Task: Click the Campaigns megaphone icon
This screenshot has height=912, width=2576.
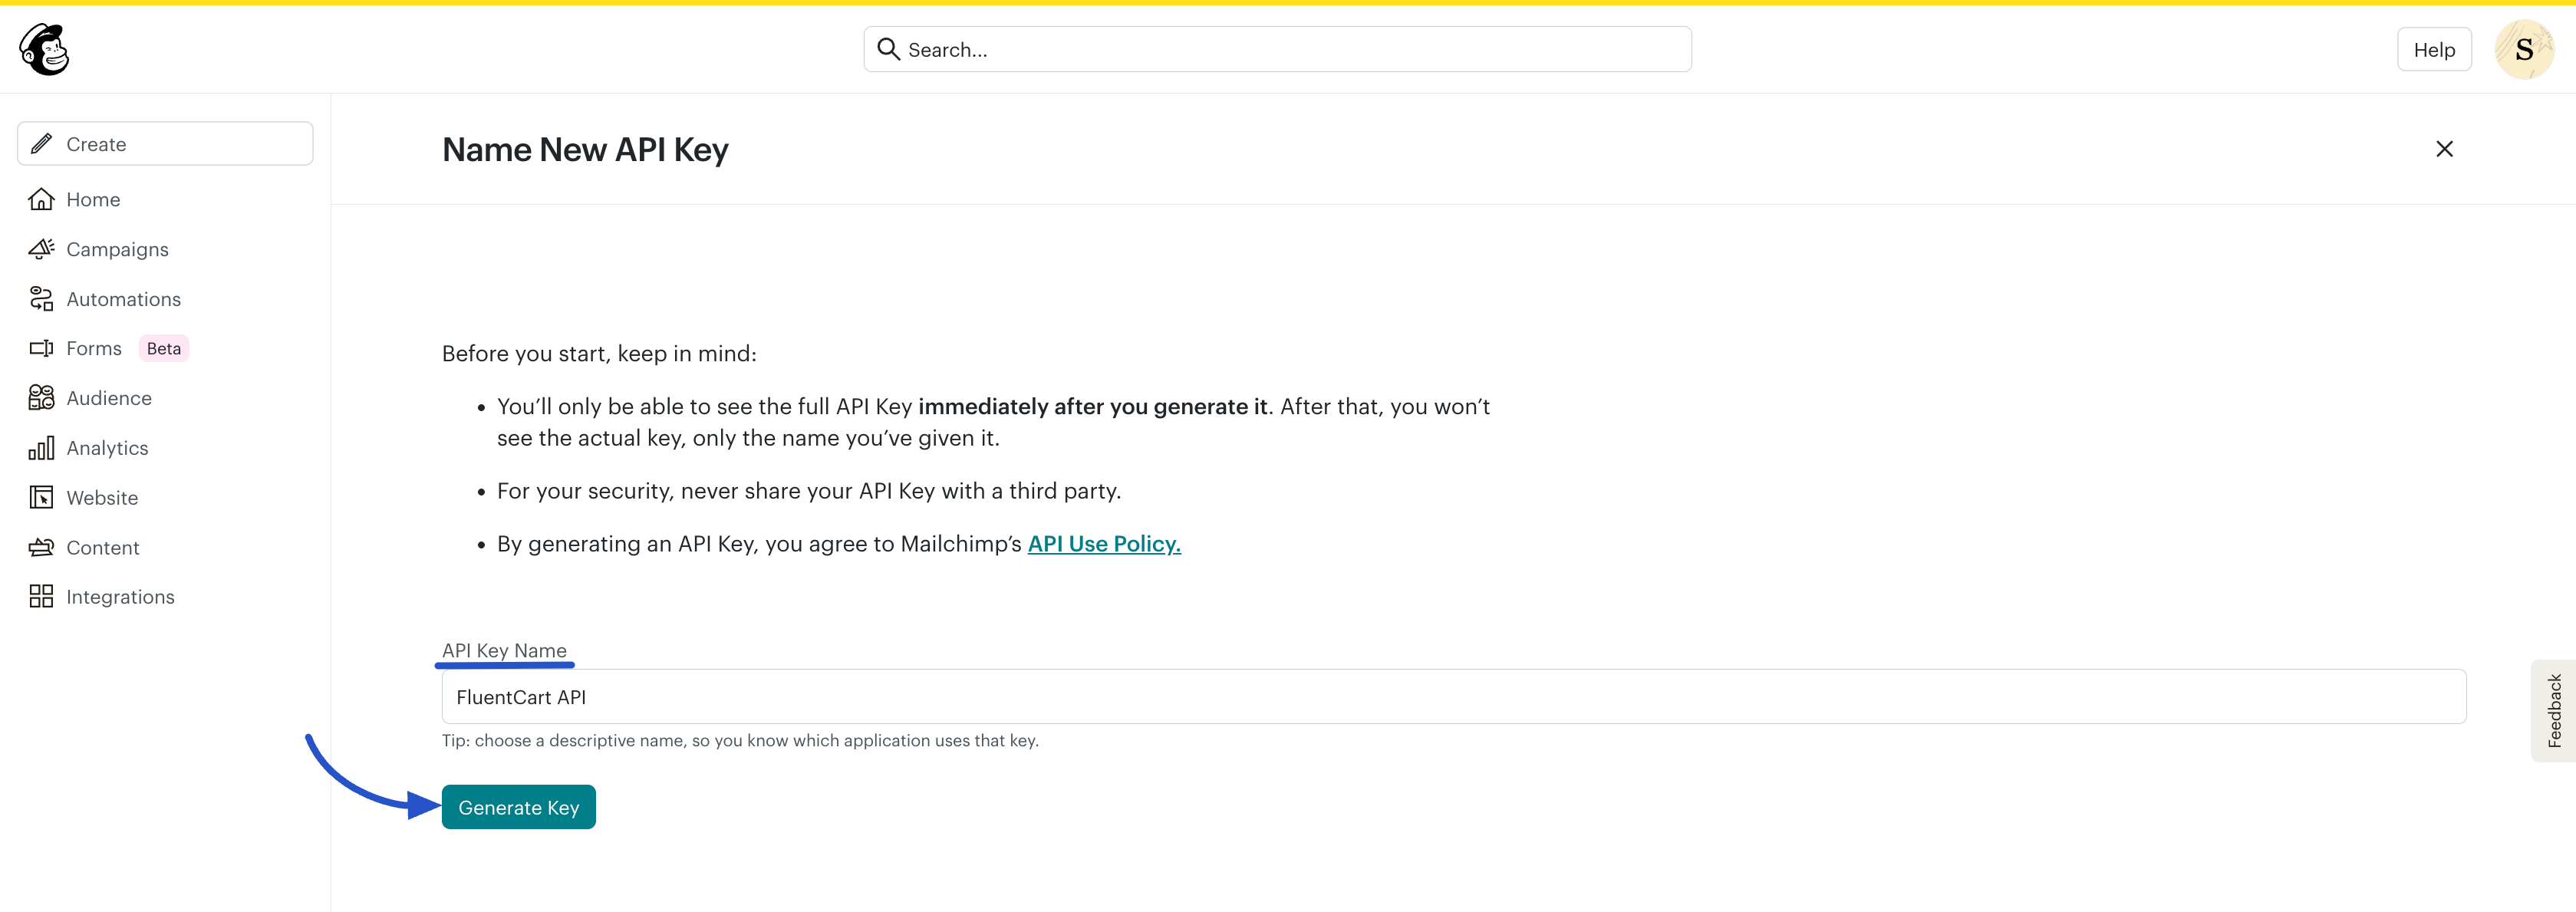Action: click(x=41, y=249)
